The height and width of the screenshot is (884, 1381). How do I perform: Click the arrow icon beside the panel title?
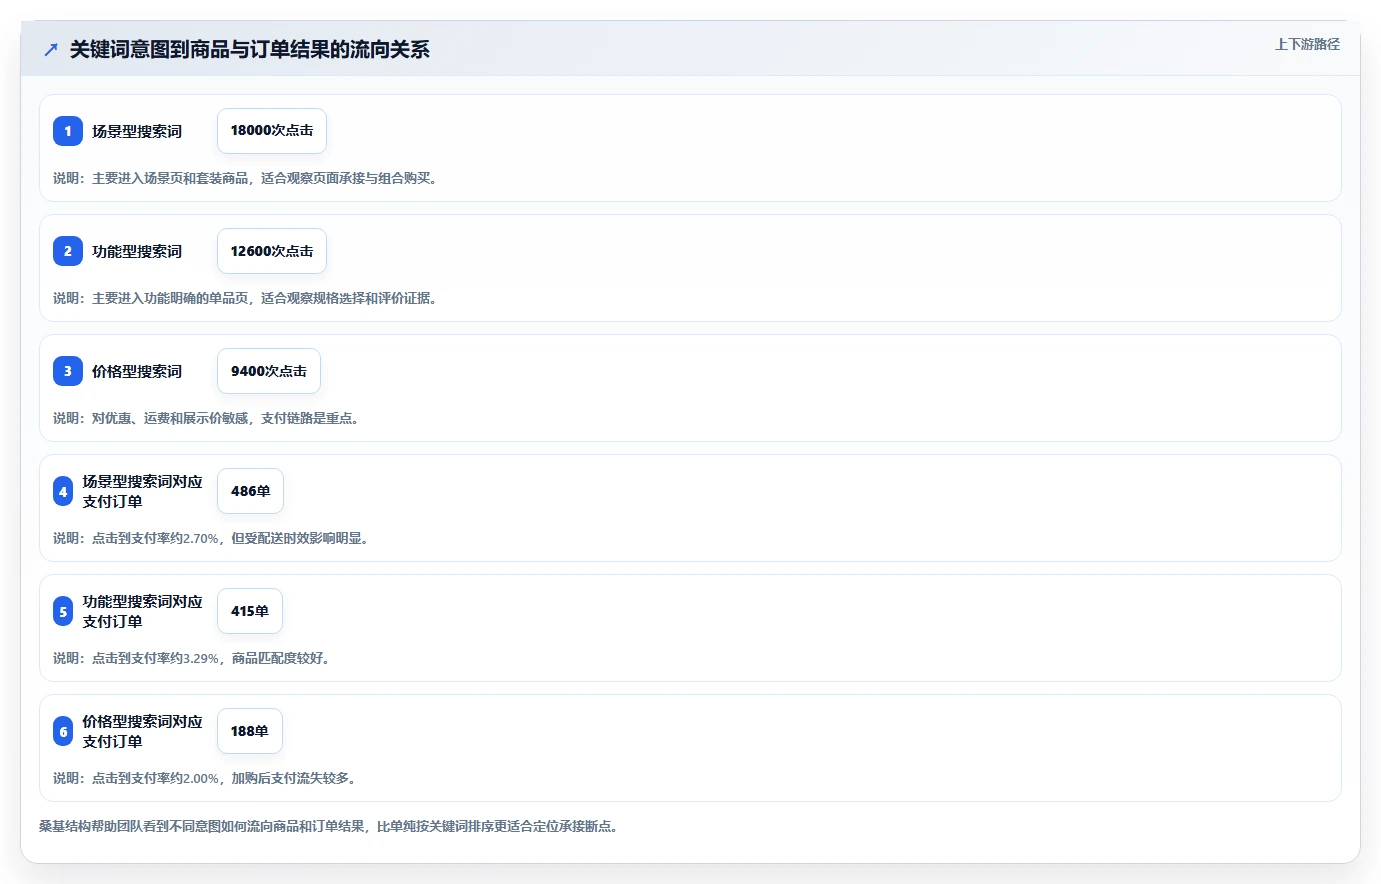click(x=51, y=49)
